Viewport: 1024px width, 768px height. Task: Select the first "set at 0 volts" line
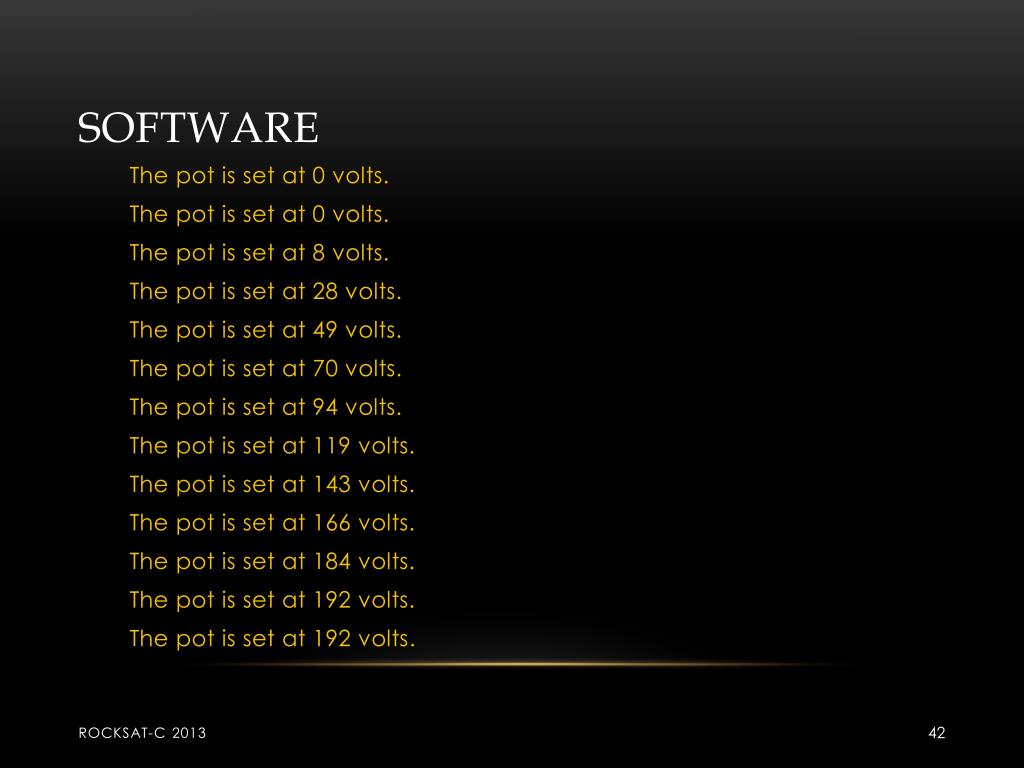pos(259,176)
